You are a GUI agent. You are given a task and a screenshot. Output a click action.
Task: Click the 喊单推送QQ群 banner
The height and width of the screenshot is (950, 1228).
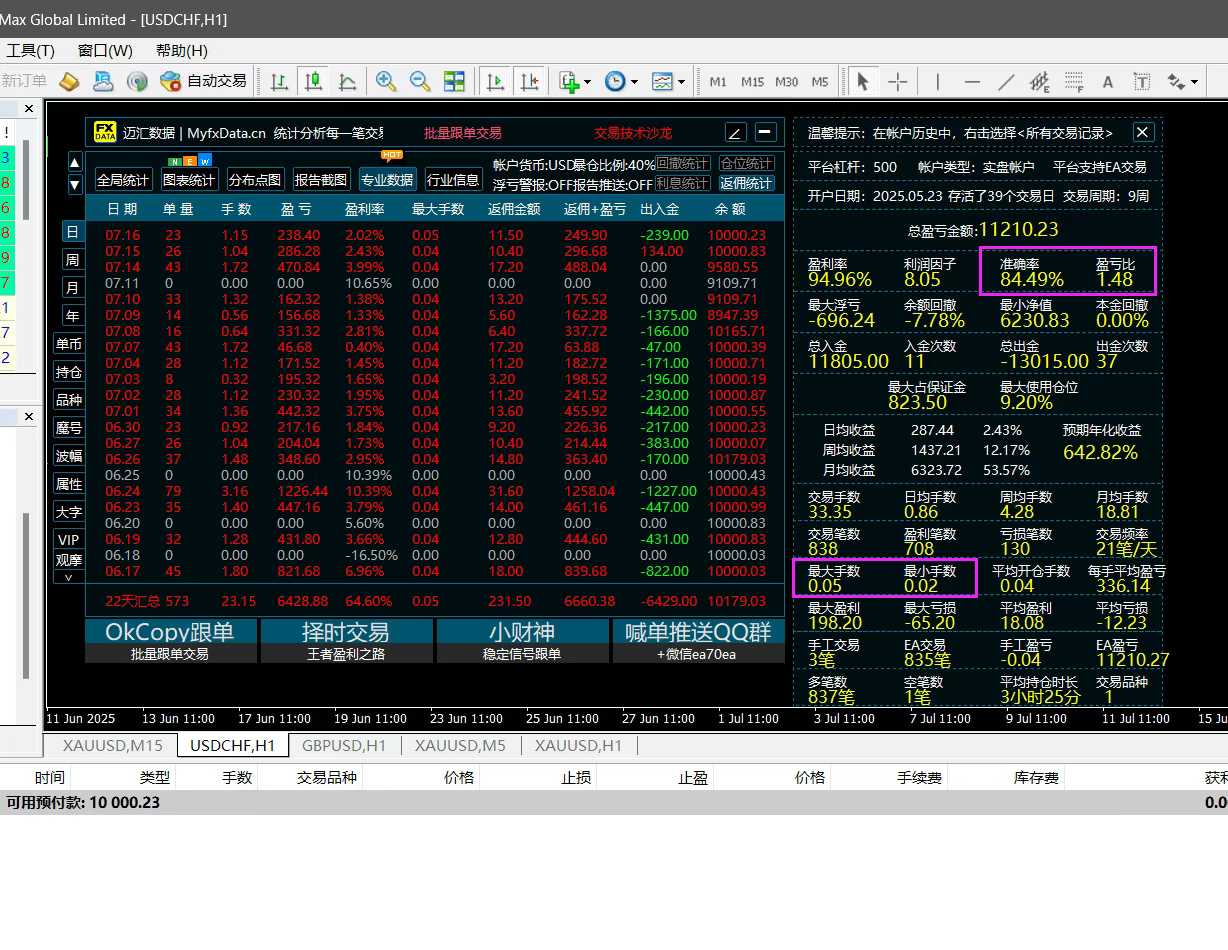click(698, 641)
